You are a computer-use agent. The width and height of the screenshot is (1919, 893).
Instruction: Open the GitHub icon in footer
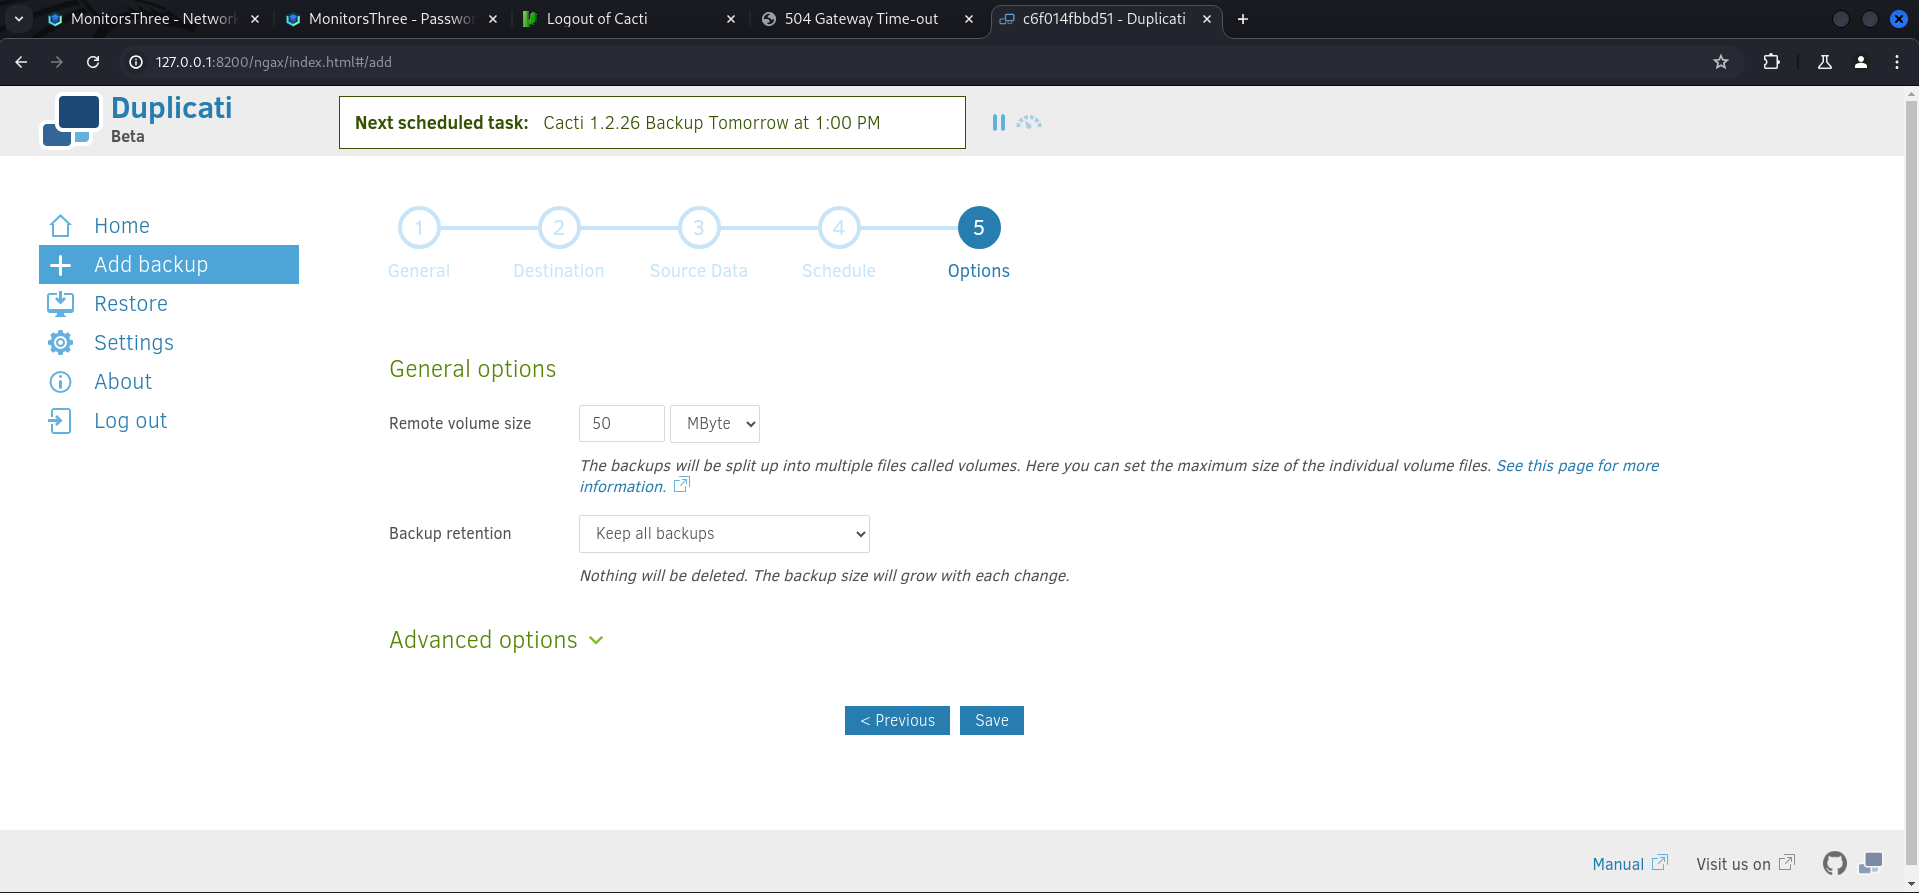1834,863
